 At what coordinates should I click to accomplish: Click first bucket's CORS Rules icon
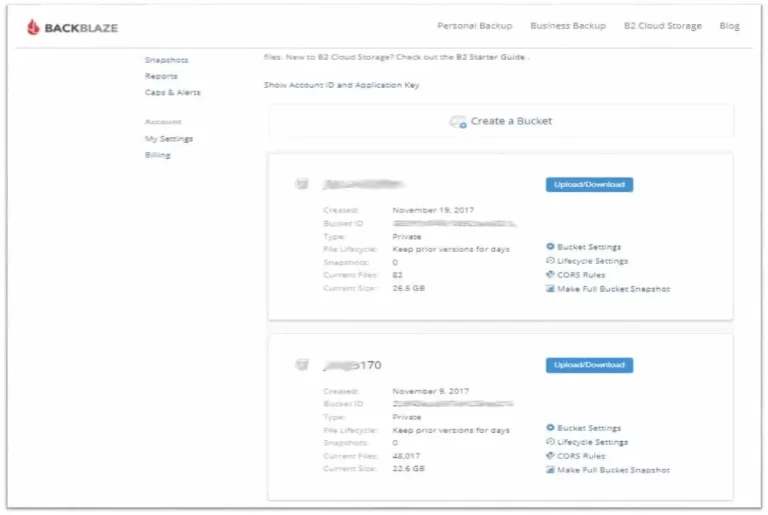coord(550,274)
